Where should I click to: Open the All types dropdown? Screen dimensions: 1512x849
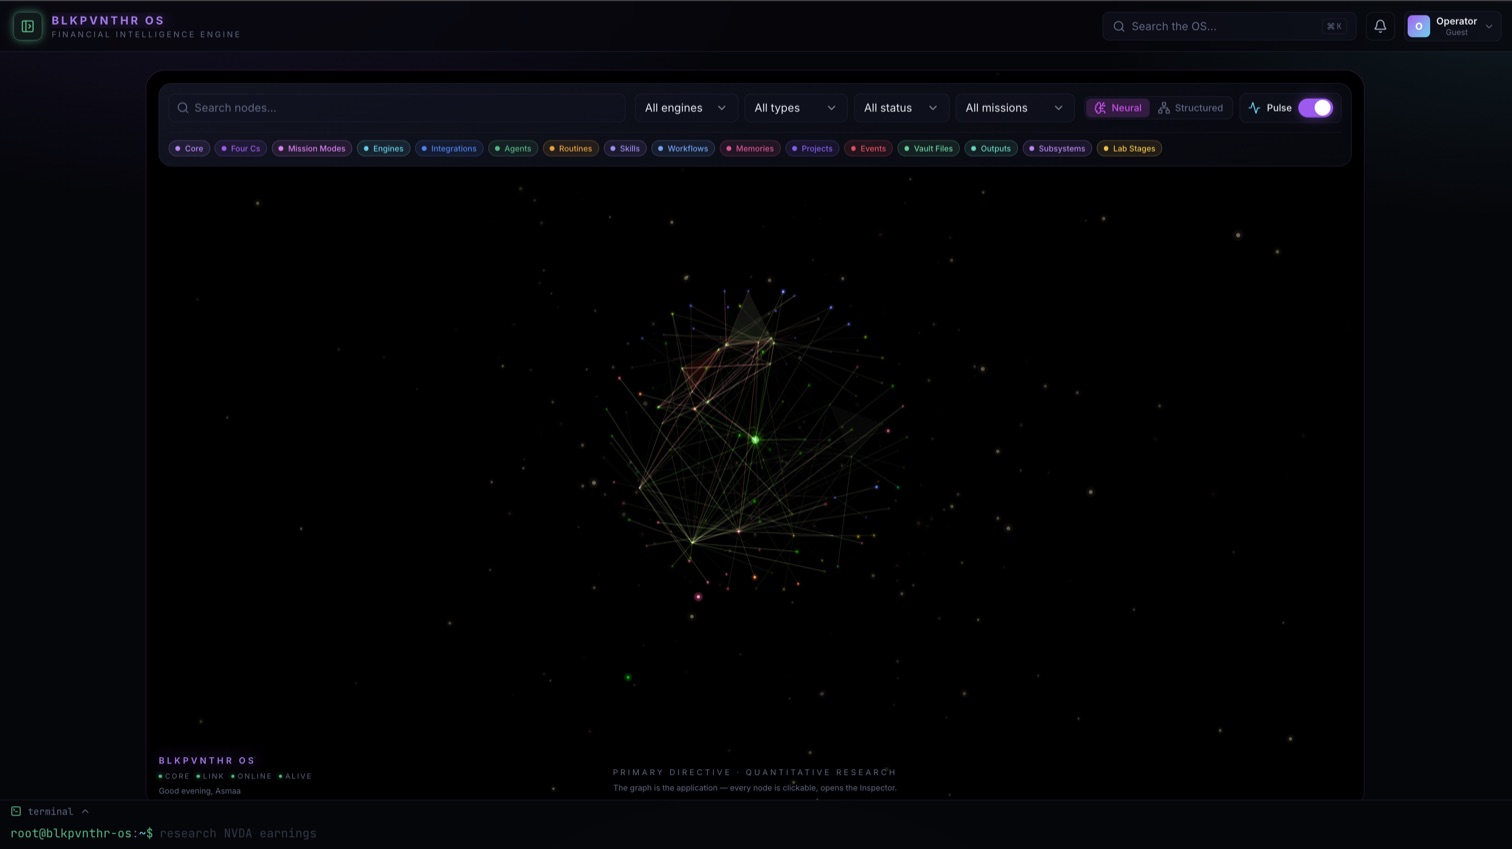click(795, 108)
